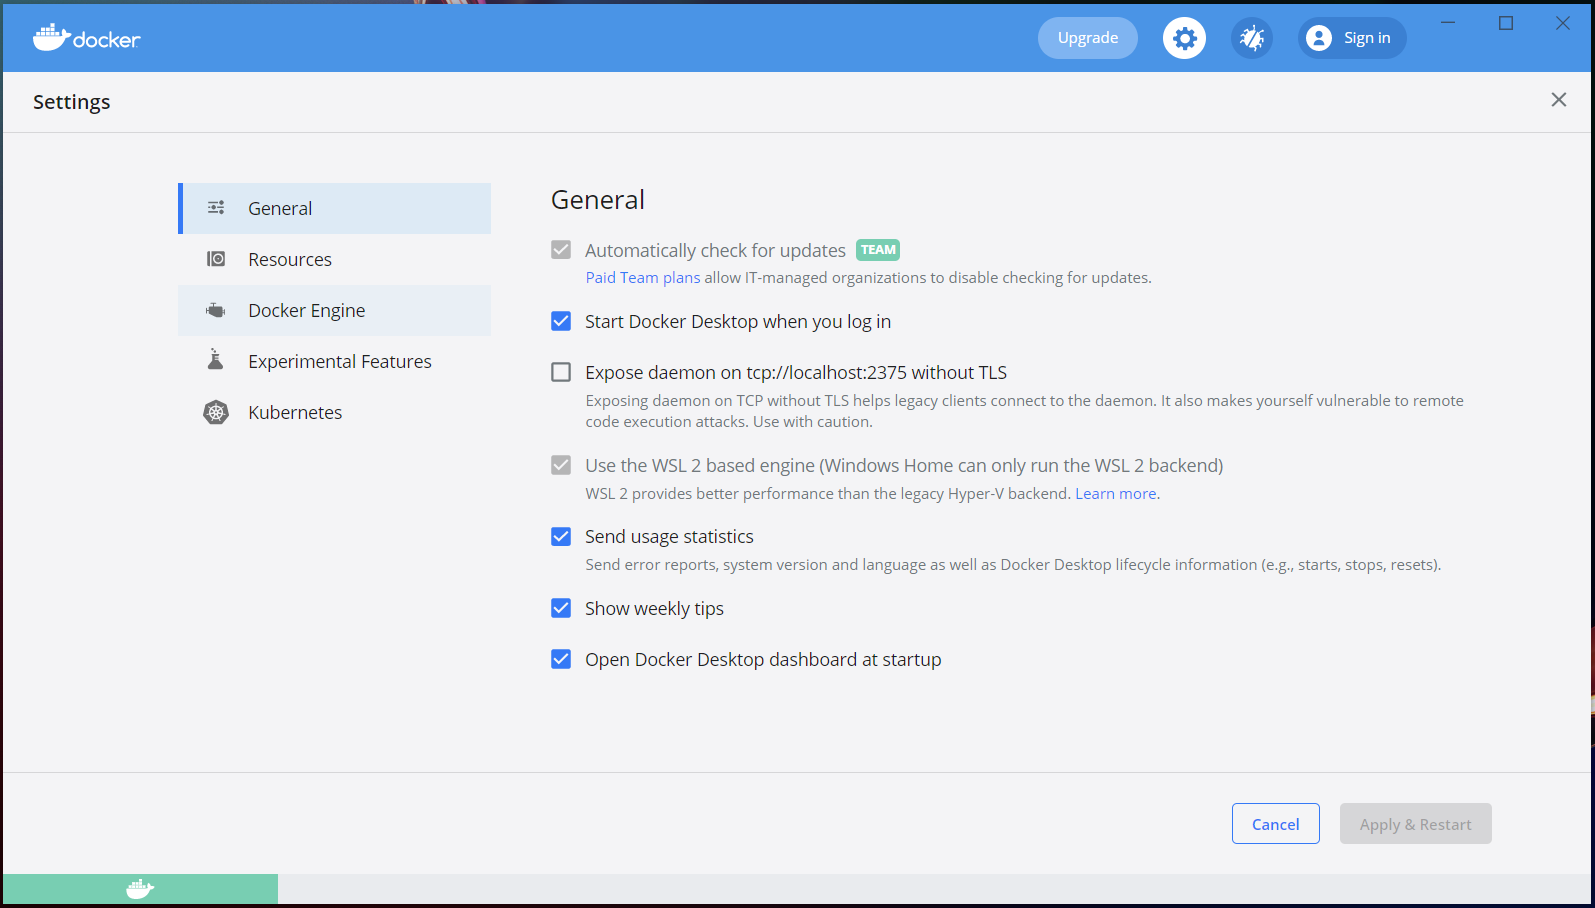
Task: Uncheck Start Docker Desktop when you log in
Action: coord(561,321)
